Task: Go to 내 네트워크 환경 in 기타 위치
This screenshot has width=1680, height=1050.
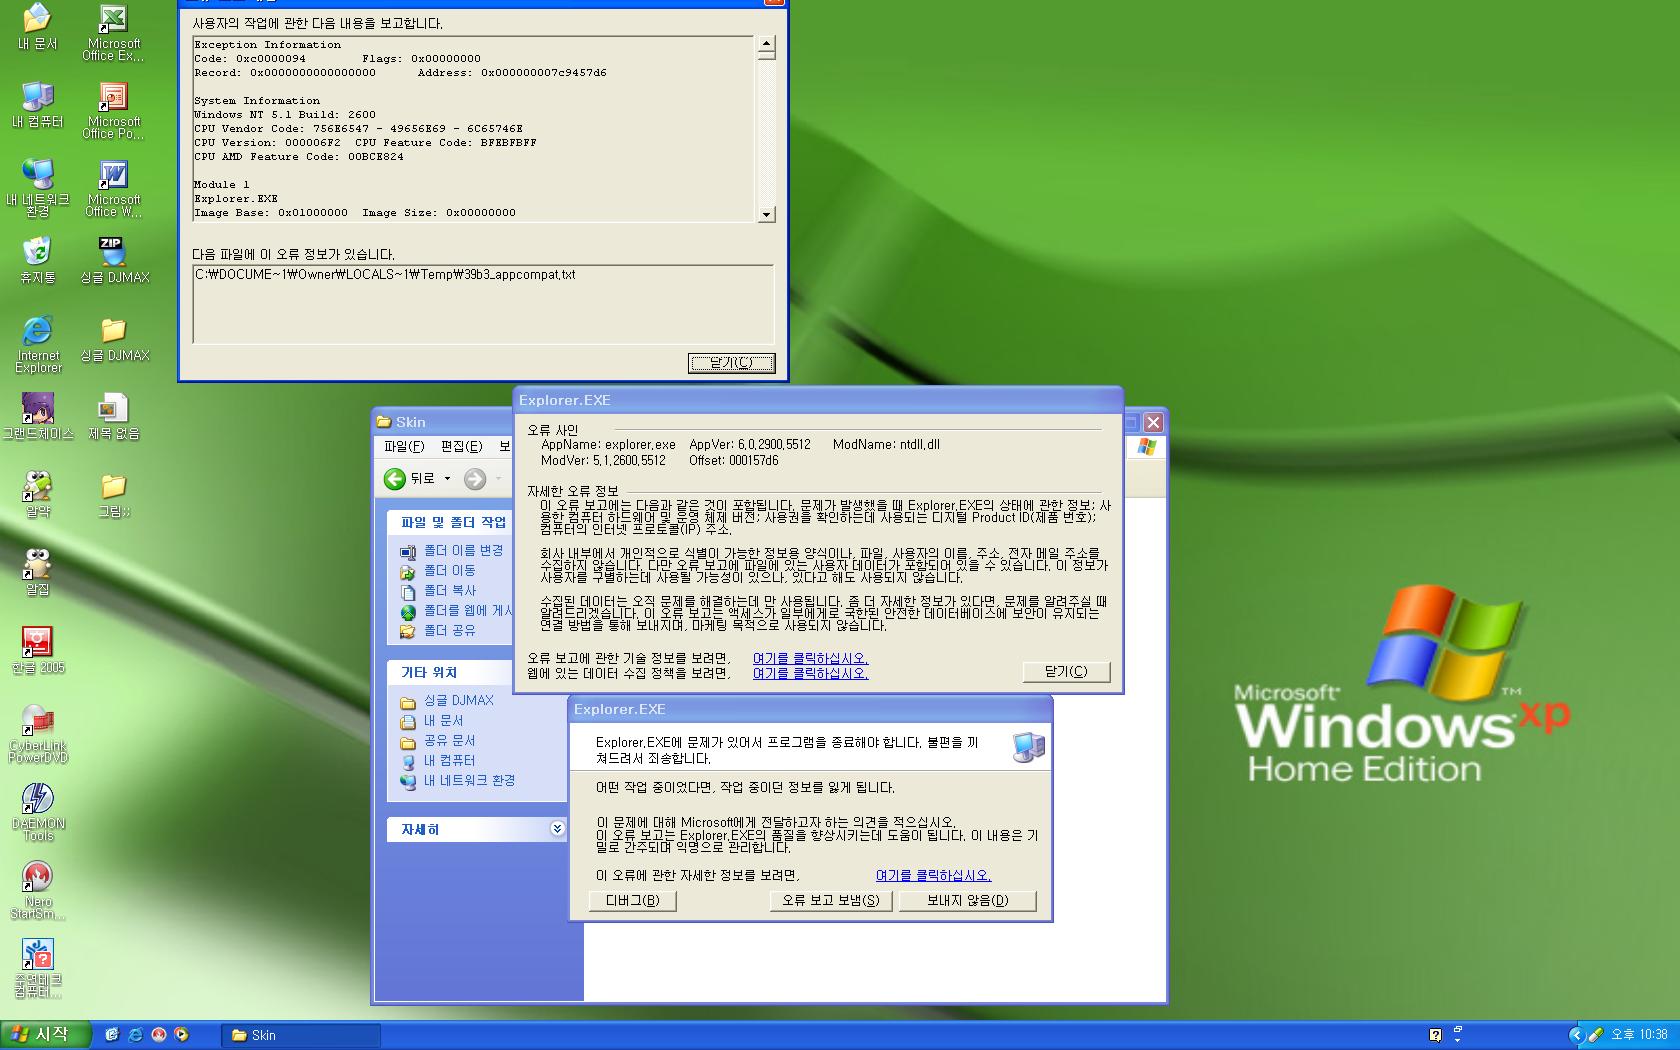Action: pos(469,780)
